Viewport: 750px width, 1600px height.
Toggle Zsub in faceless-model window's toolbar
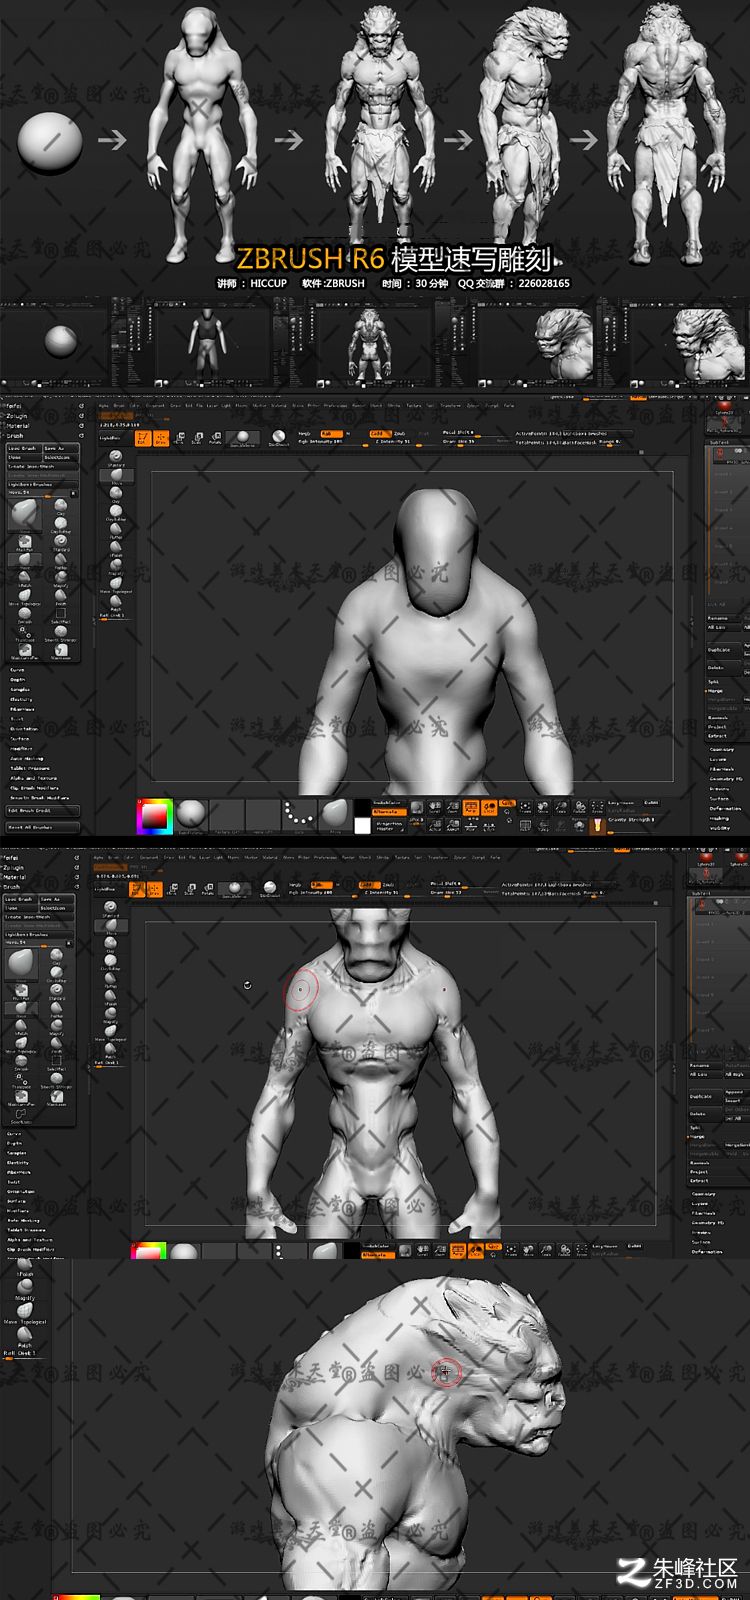click(x=399, y=433)
